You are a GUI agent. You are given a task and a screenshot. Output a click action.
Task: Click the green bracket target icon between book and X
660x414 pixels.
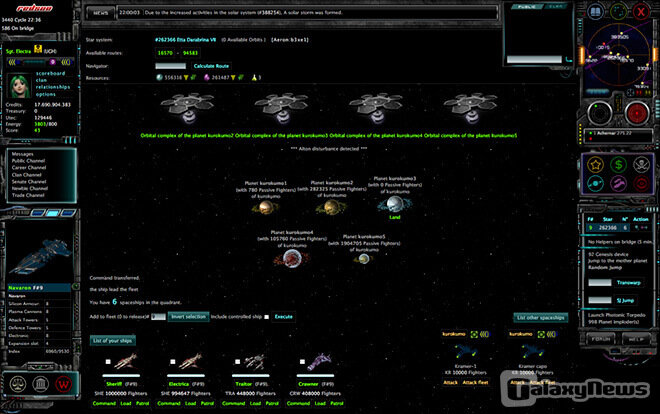pos(618,12)
